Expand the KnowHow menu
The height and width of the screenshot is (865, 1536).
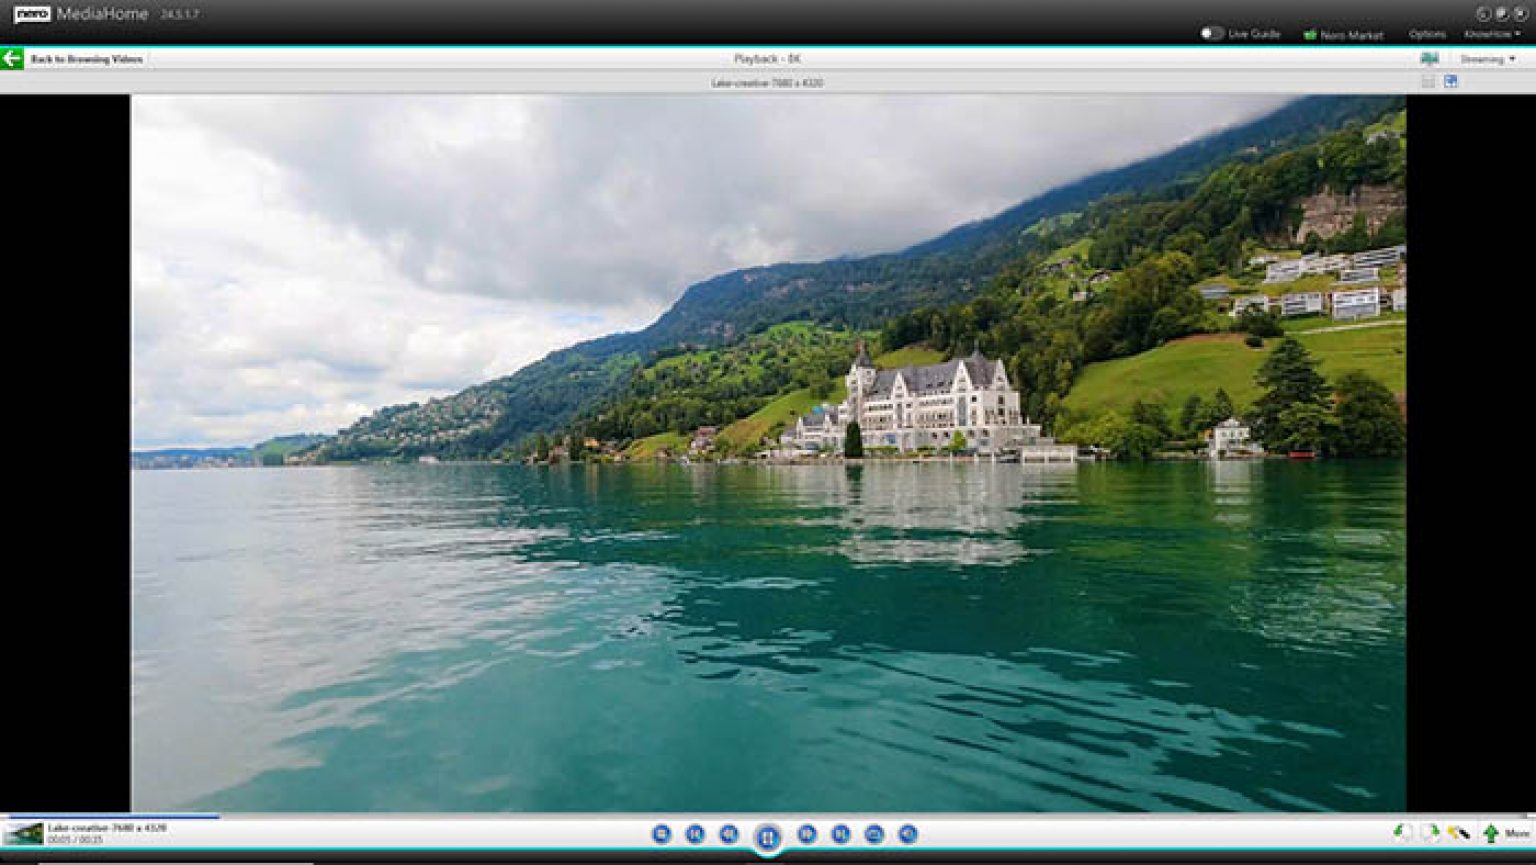click(1492, 33)
